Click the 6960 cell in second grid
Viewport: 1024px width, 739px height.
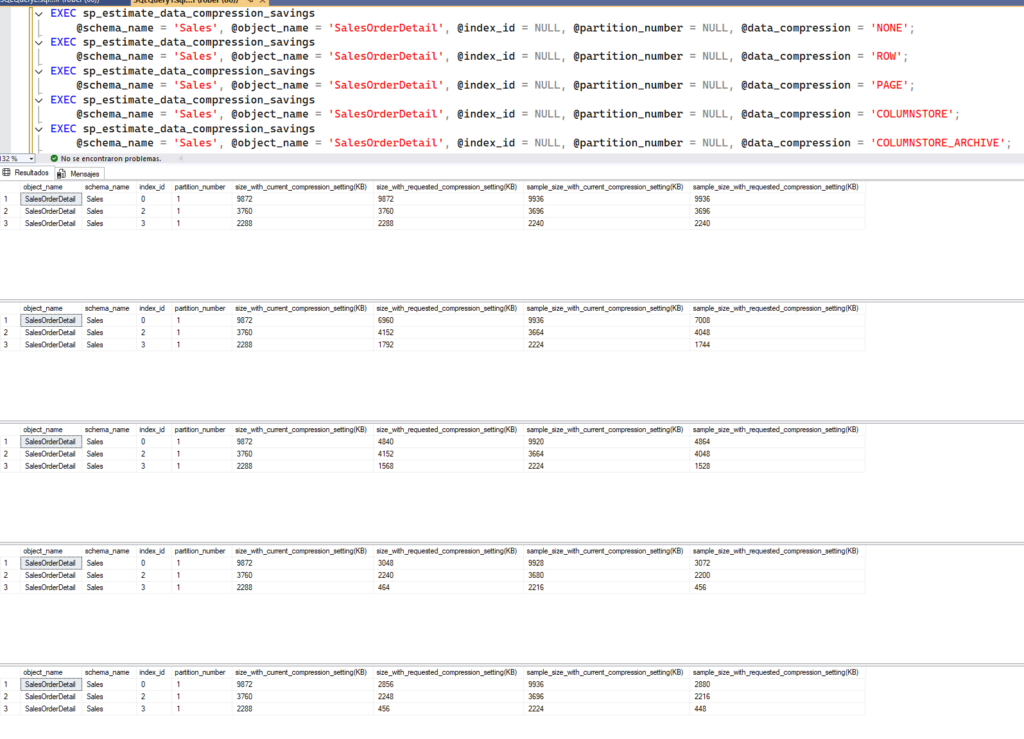click(389, 320)
